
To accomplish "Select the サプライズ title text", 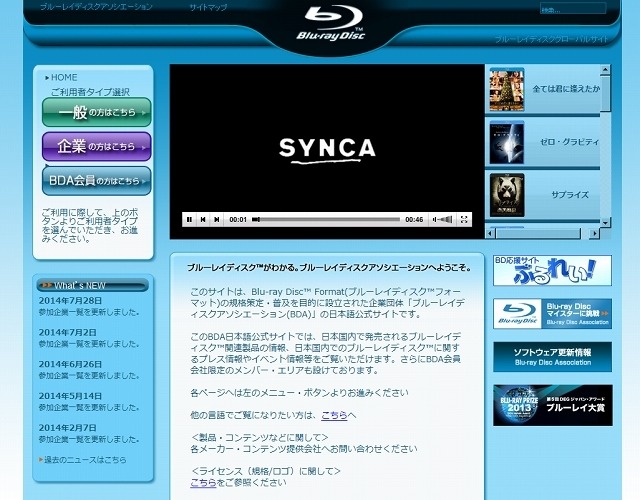I will click(x=570, y=195).
